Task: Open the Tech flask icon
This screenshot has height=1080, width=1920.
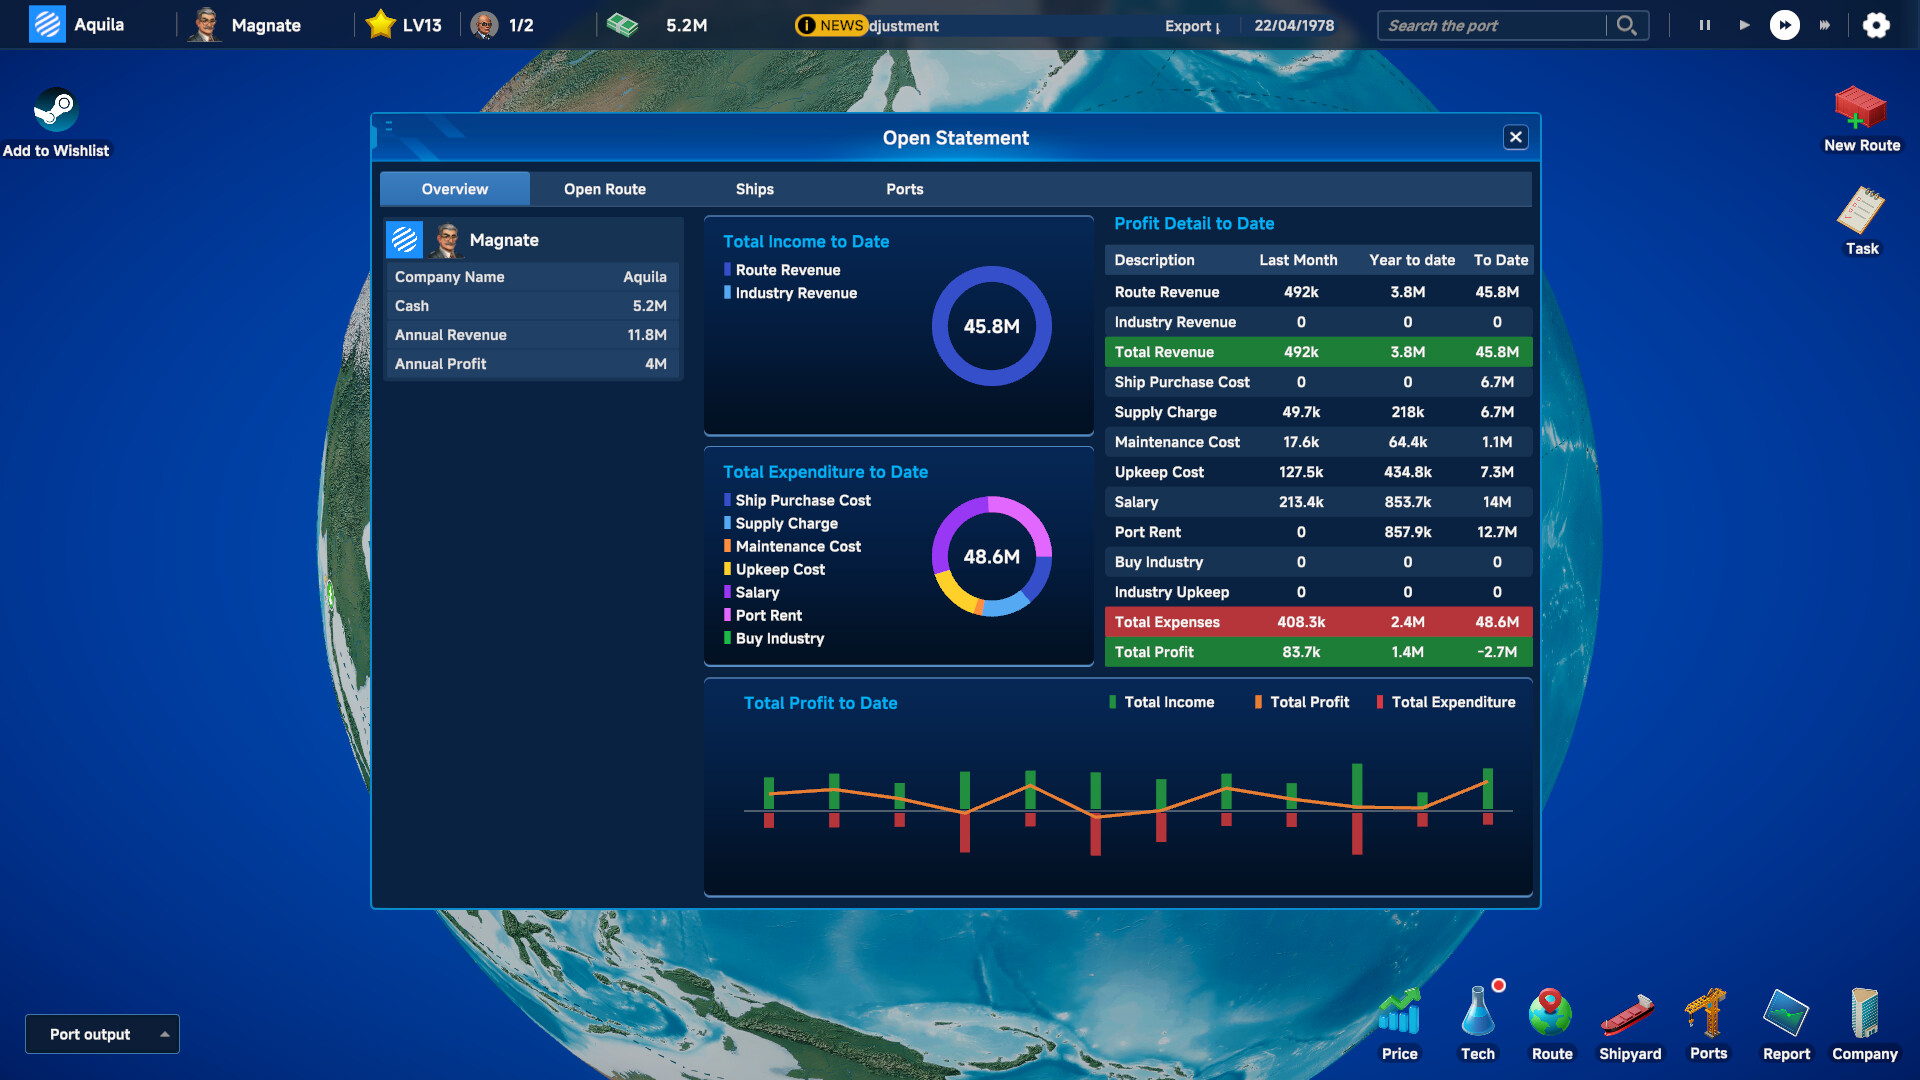Action: tap(1477, 1013)
